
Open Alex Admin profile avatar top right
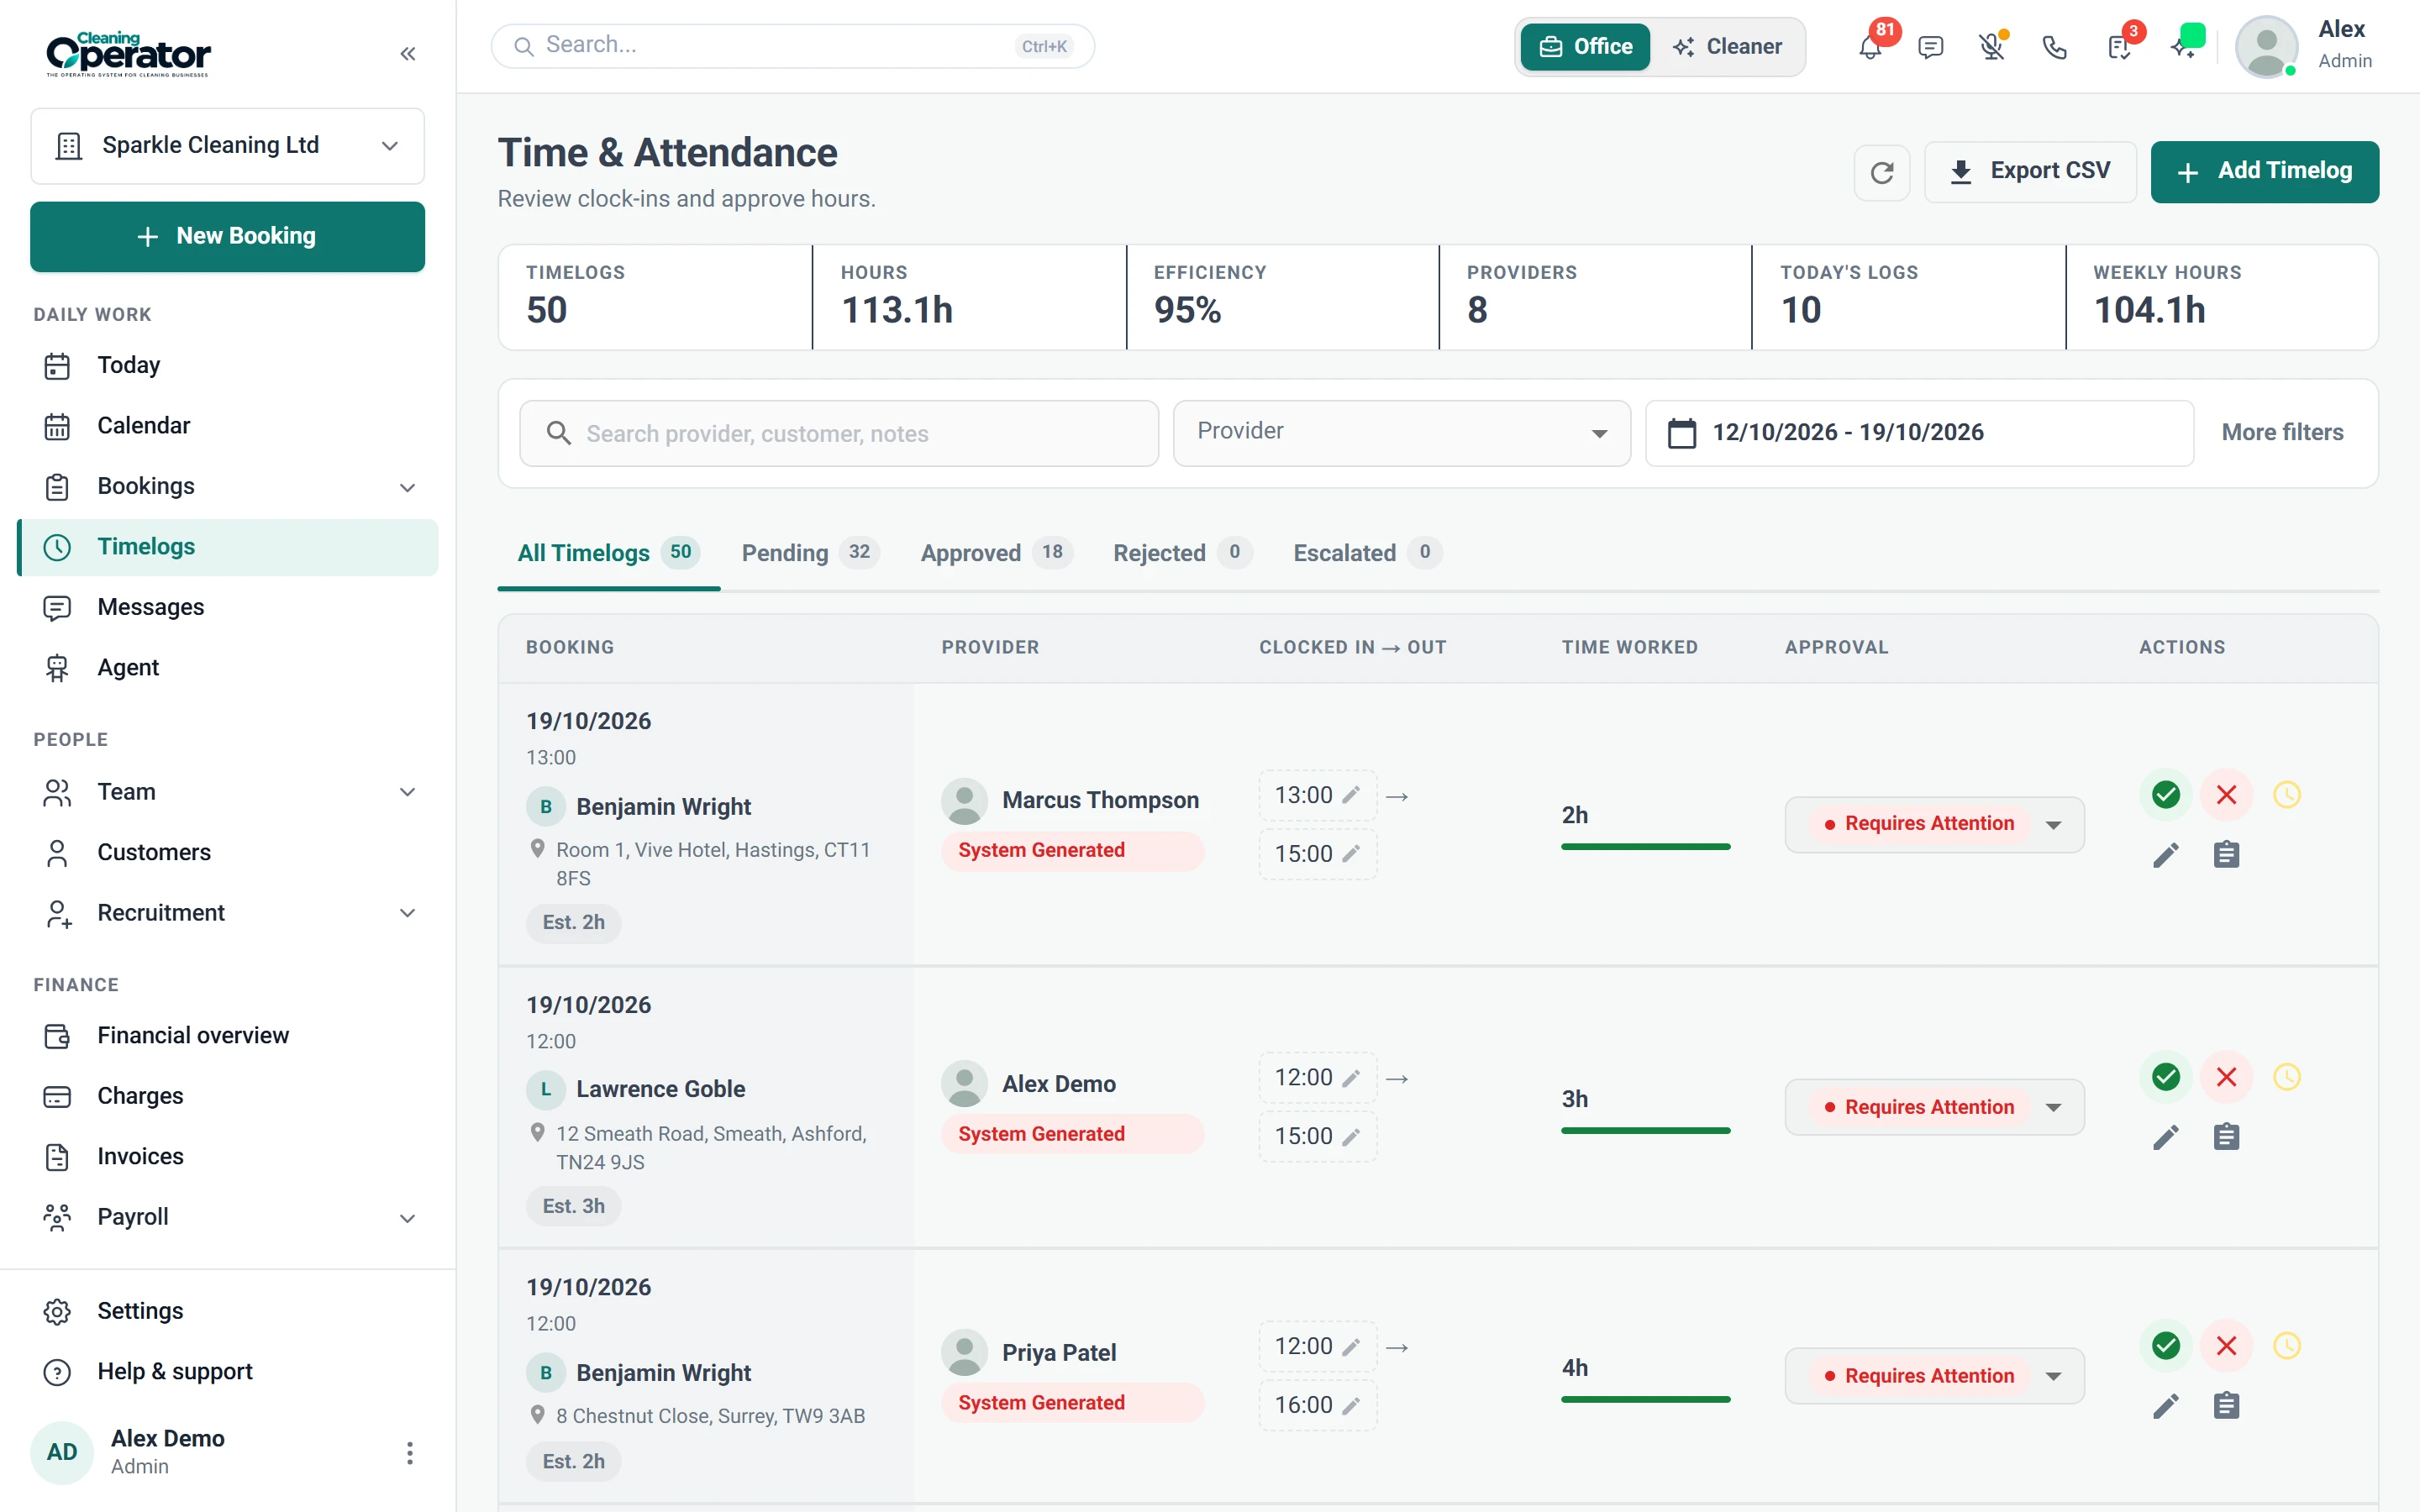2265,47
